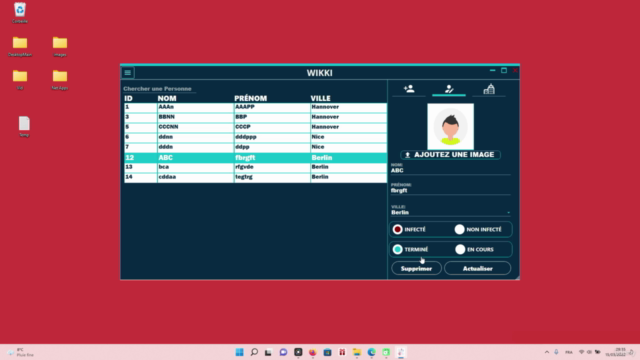The width and height of the screenshot is (640, 360).
Task: Select the INFECTÉ radio button
Action: (x=398, y=229)
